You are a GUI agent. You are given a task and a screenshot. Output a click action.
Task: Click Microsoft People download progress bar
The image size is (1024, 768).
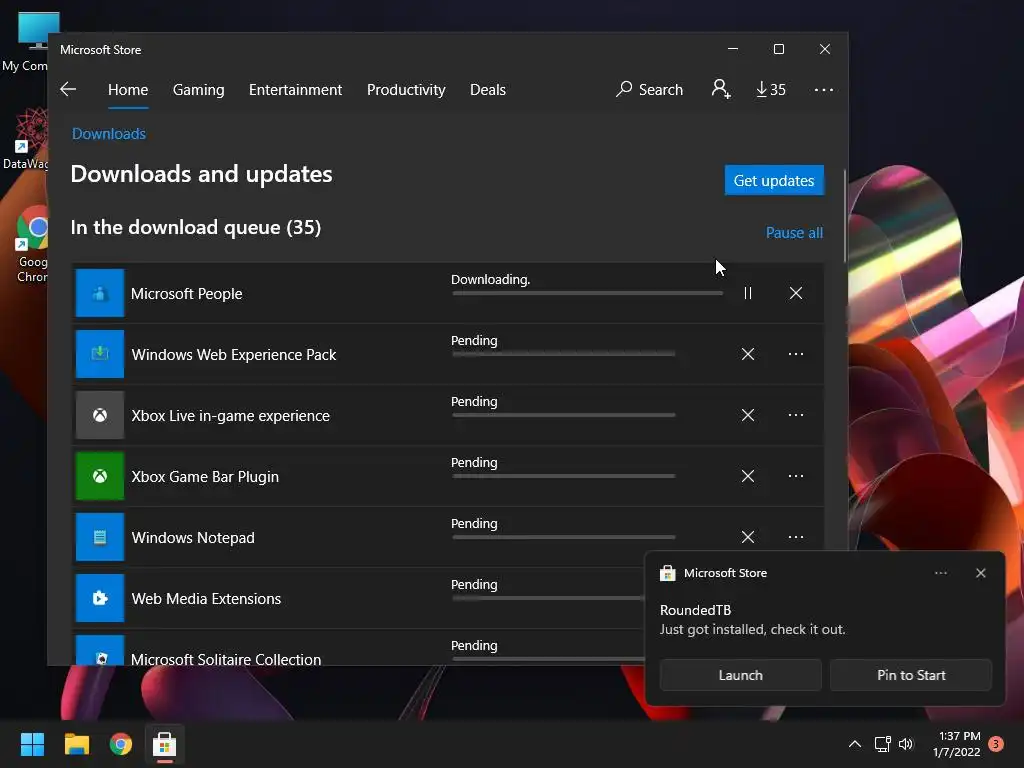(587, 293)
